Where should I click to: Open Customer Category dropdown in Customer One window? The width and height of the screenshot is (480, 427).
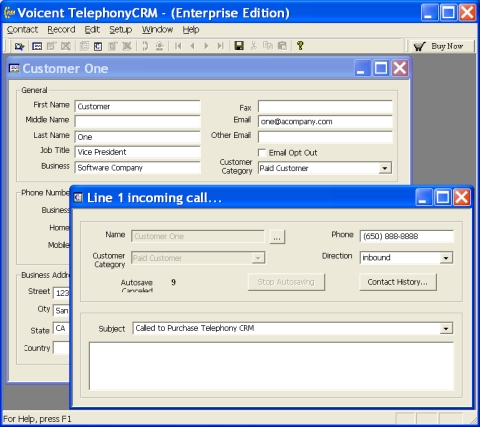pos(385,168)
